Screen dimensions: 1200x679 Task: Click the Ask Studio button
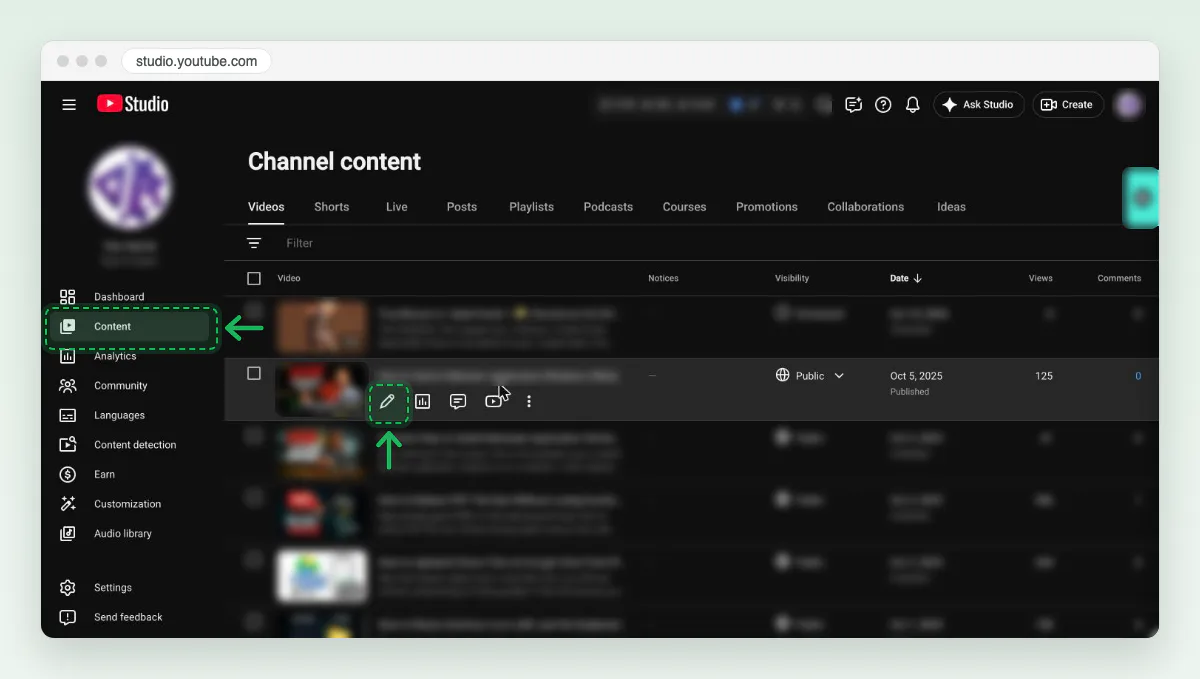coord(979,104)
